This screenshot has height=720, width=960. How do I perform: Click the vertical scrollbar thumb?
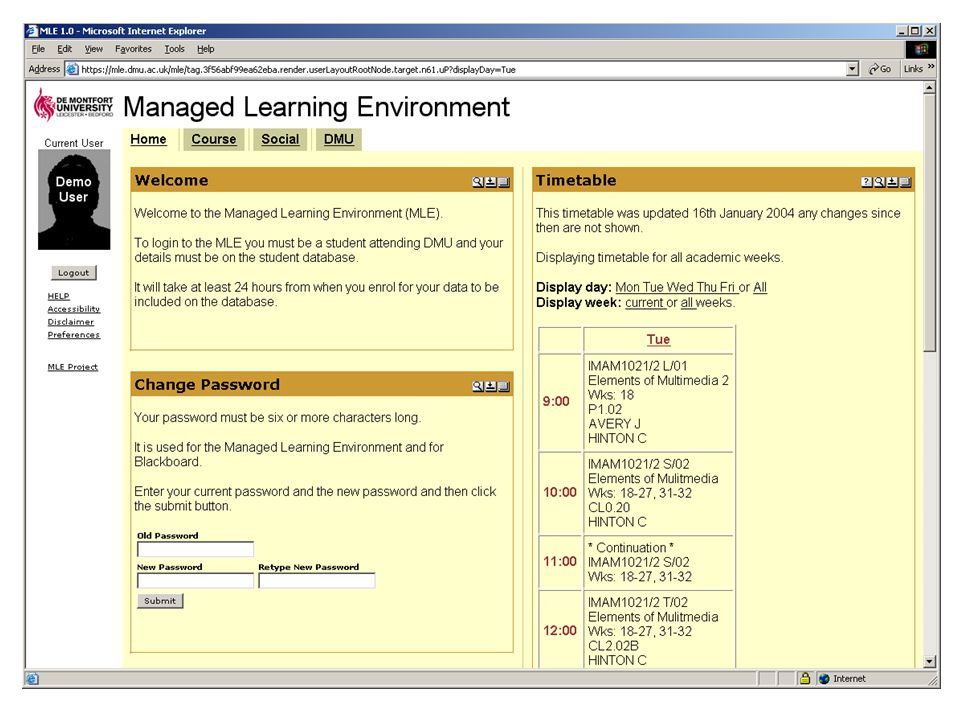point(929,223)
